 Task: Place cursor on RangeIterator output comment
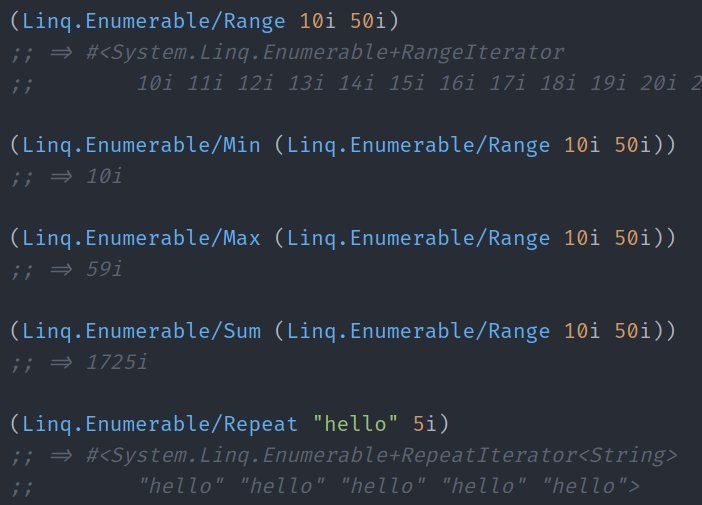[x=325, y=52]
